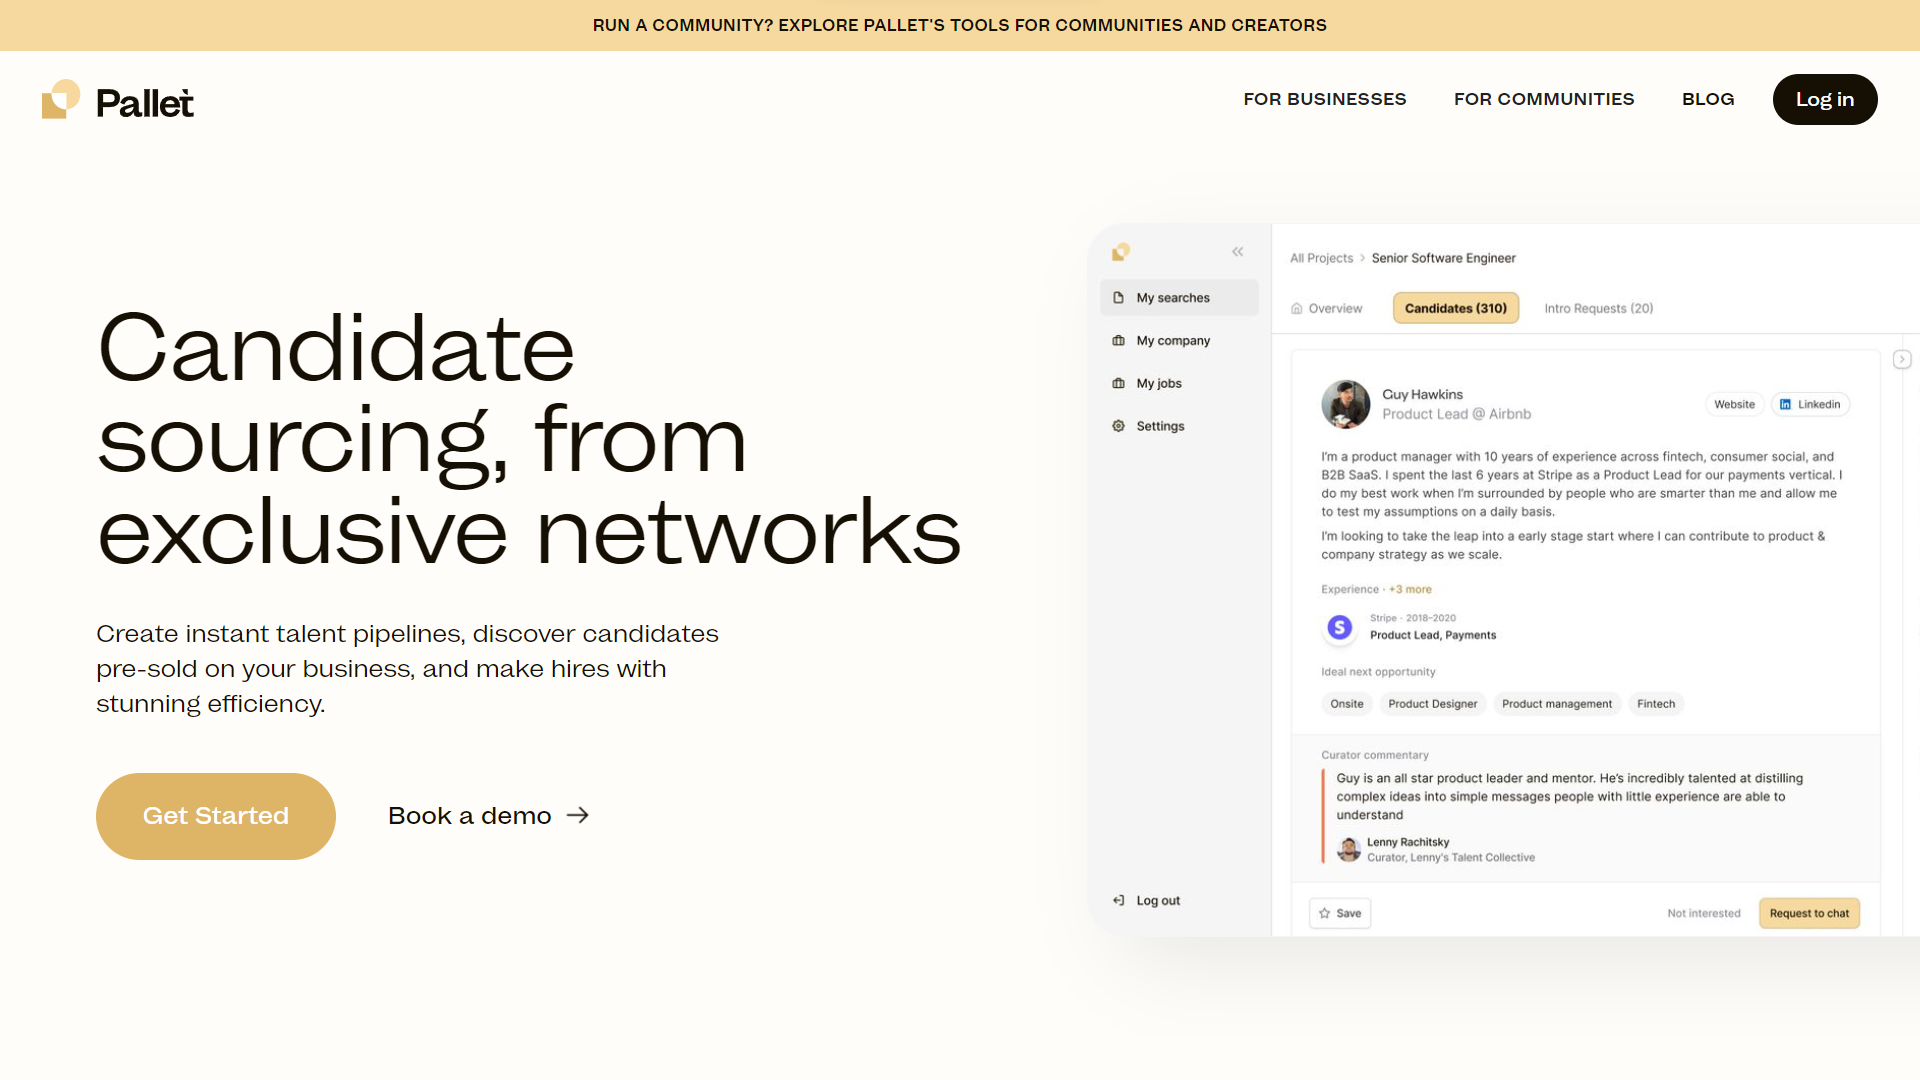This screenshot has height=1080, width=1920.
Task: Click the arrow beside Book a demo
Action: coord(578,816)
